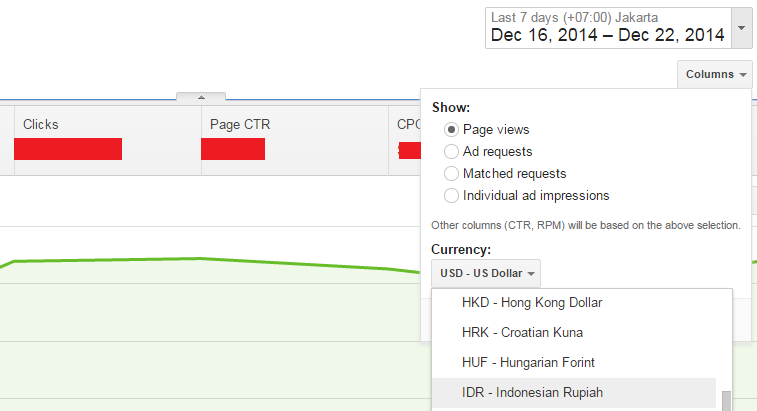Click the currency list scrollbar thumb
Image resolution: width=757 pixels, height=411 pixels.
click(727, 401)
